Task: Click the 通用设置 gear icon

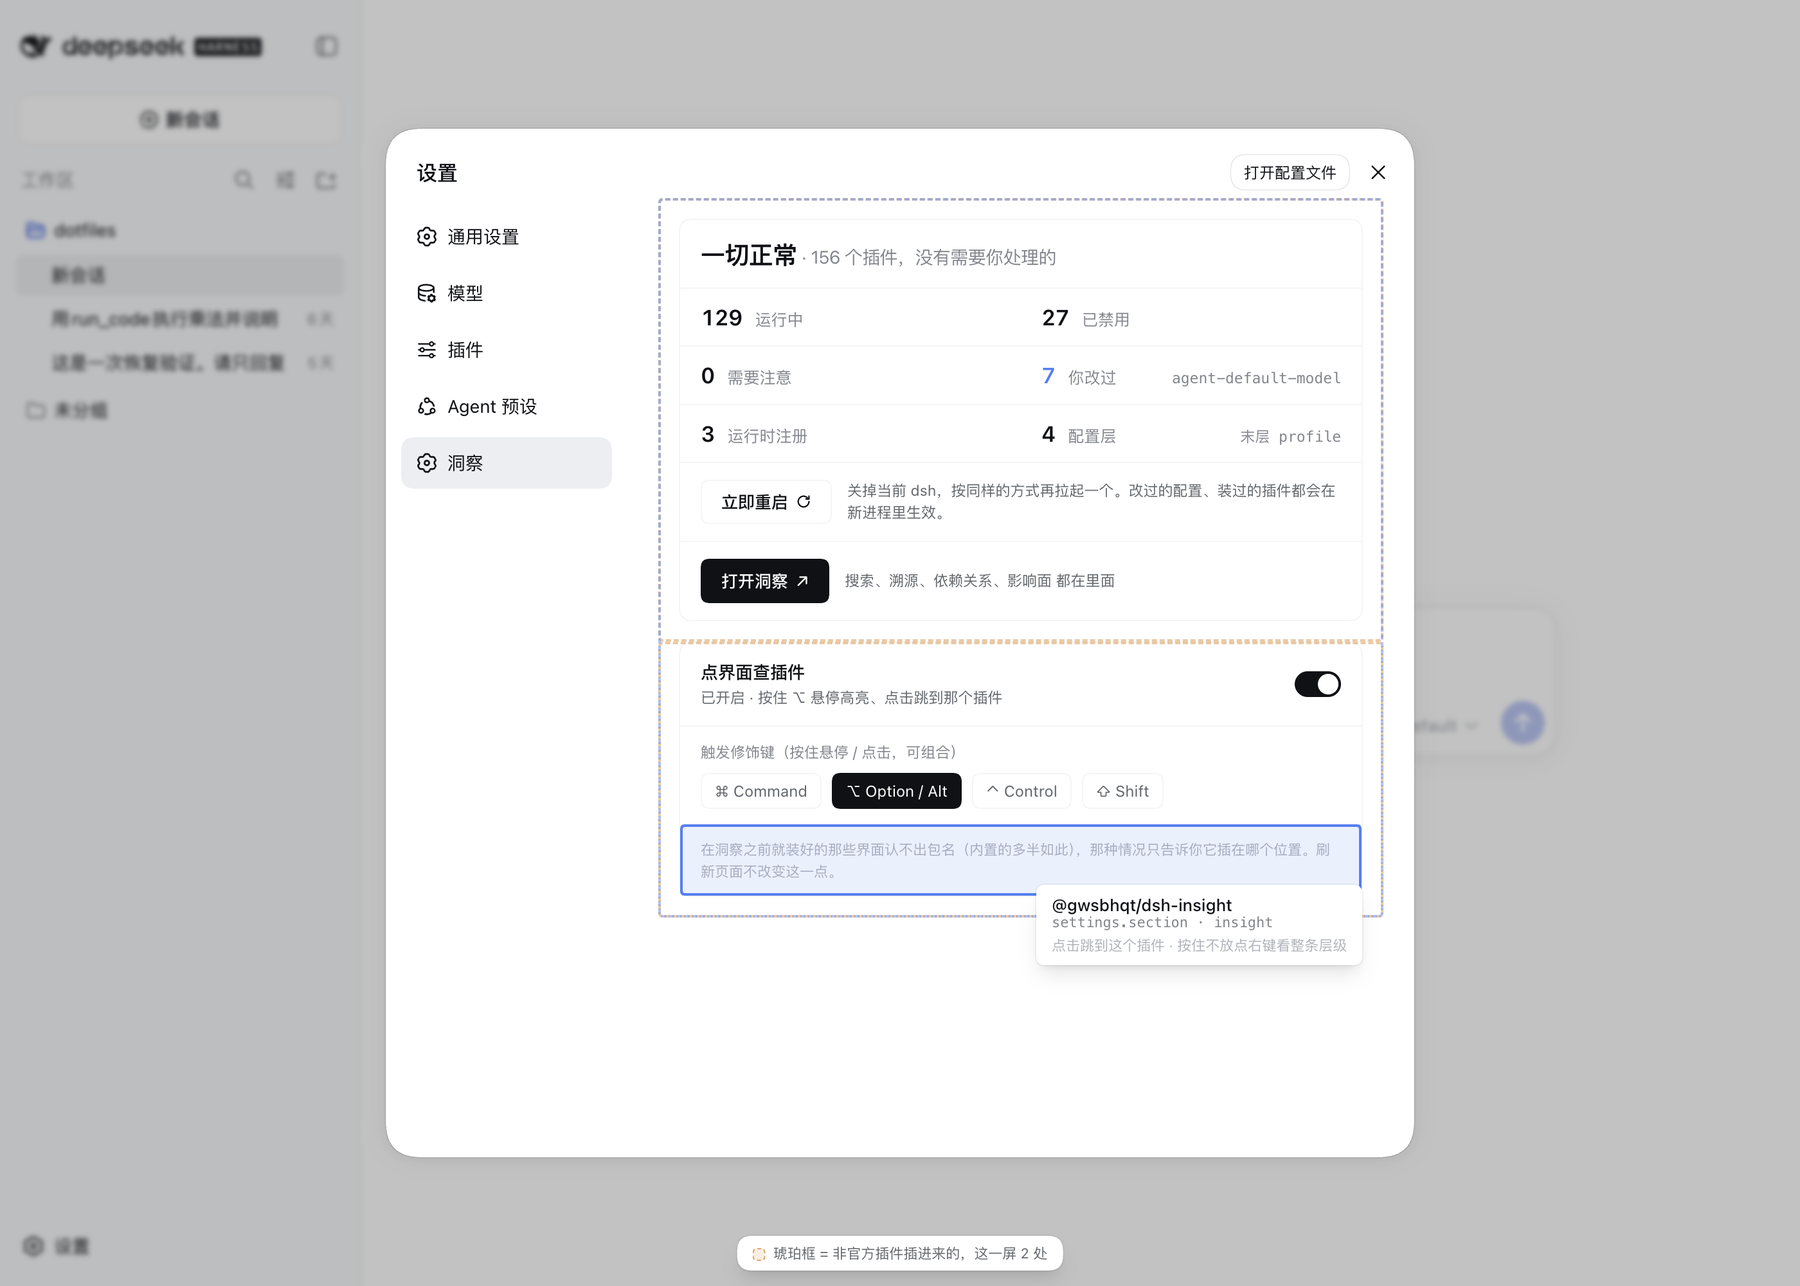Action: tap(427, 237)
